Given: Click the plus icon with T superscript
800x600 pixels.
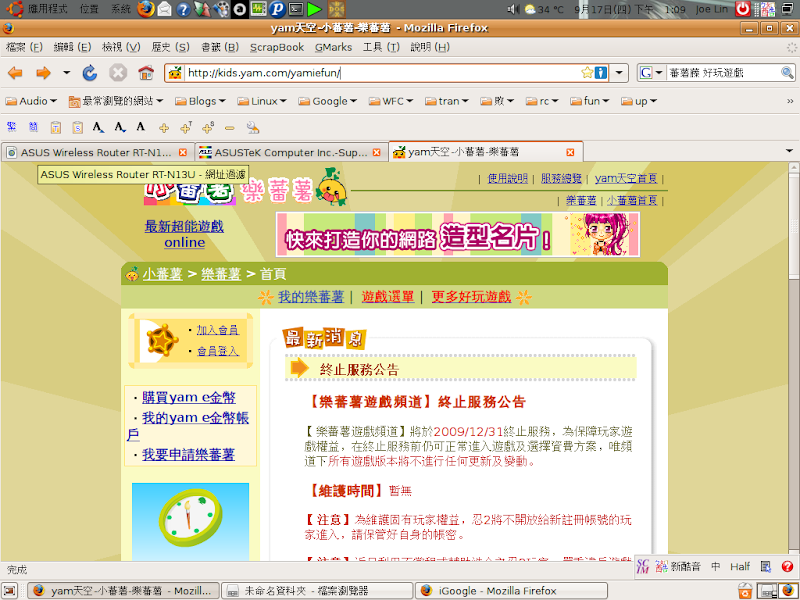Looking at the screenshot, I should click(186, 128).
